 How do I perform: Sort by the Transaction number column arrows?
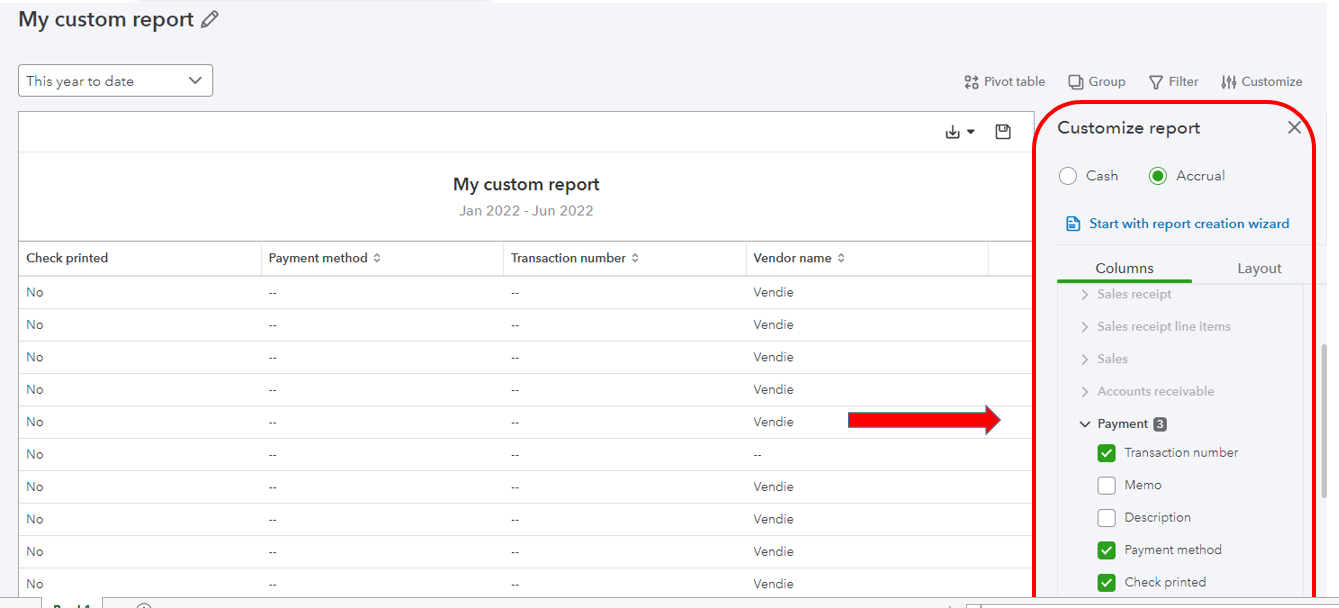637,257
